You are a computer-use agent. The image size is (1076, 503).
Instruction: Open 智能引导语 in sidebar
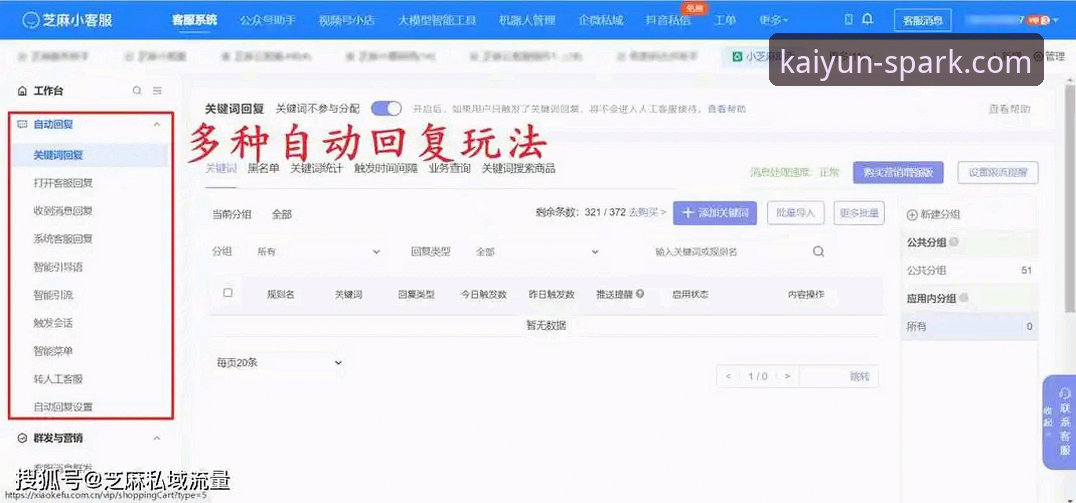click(58, 267)
